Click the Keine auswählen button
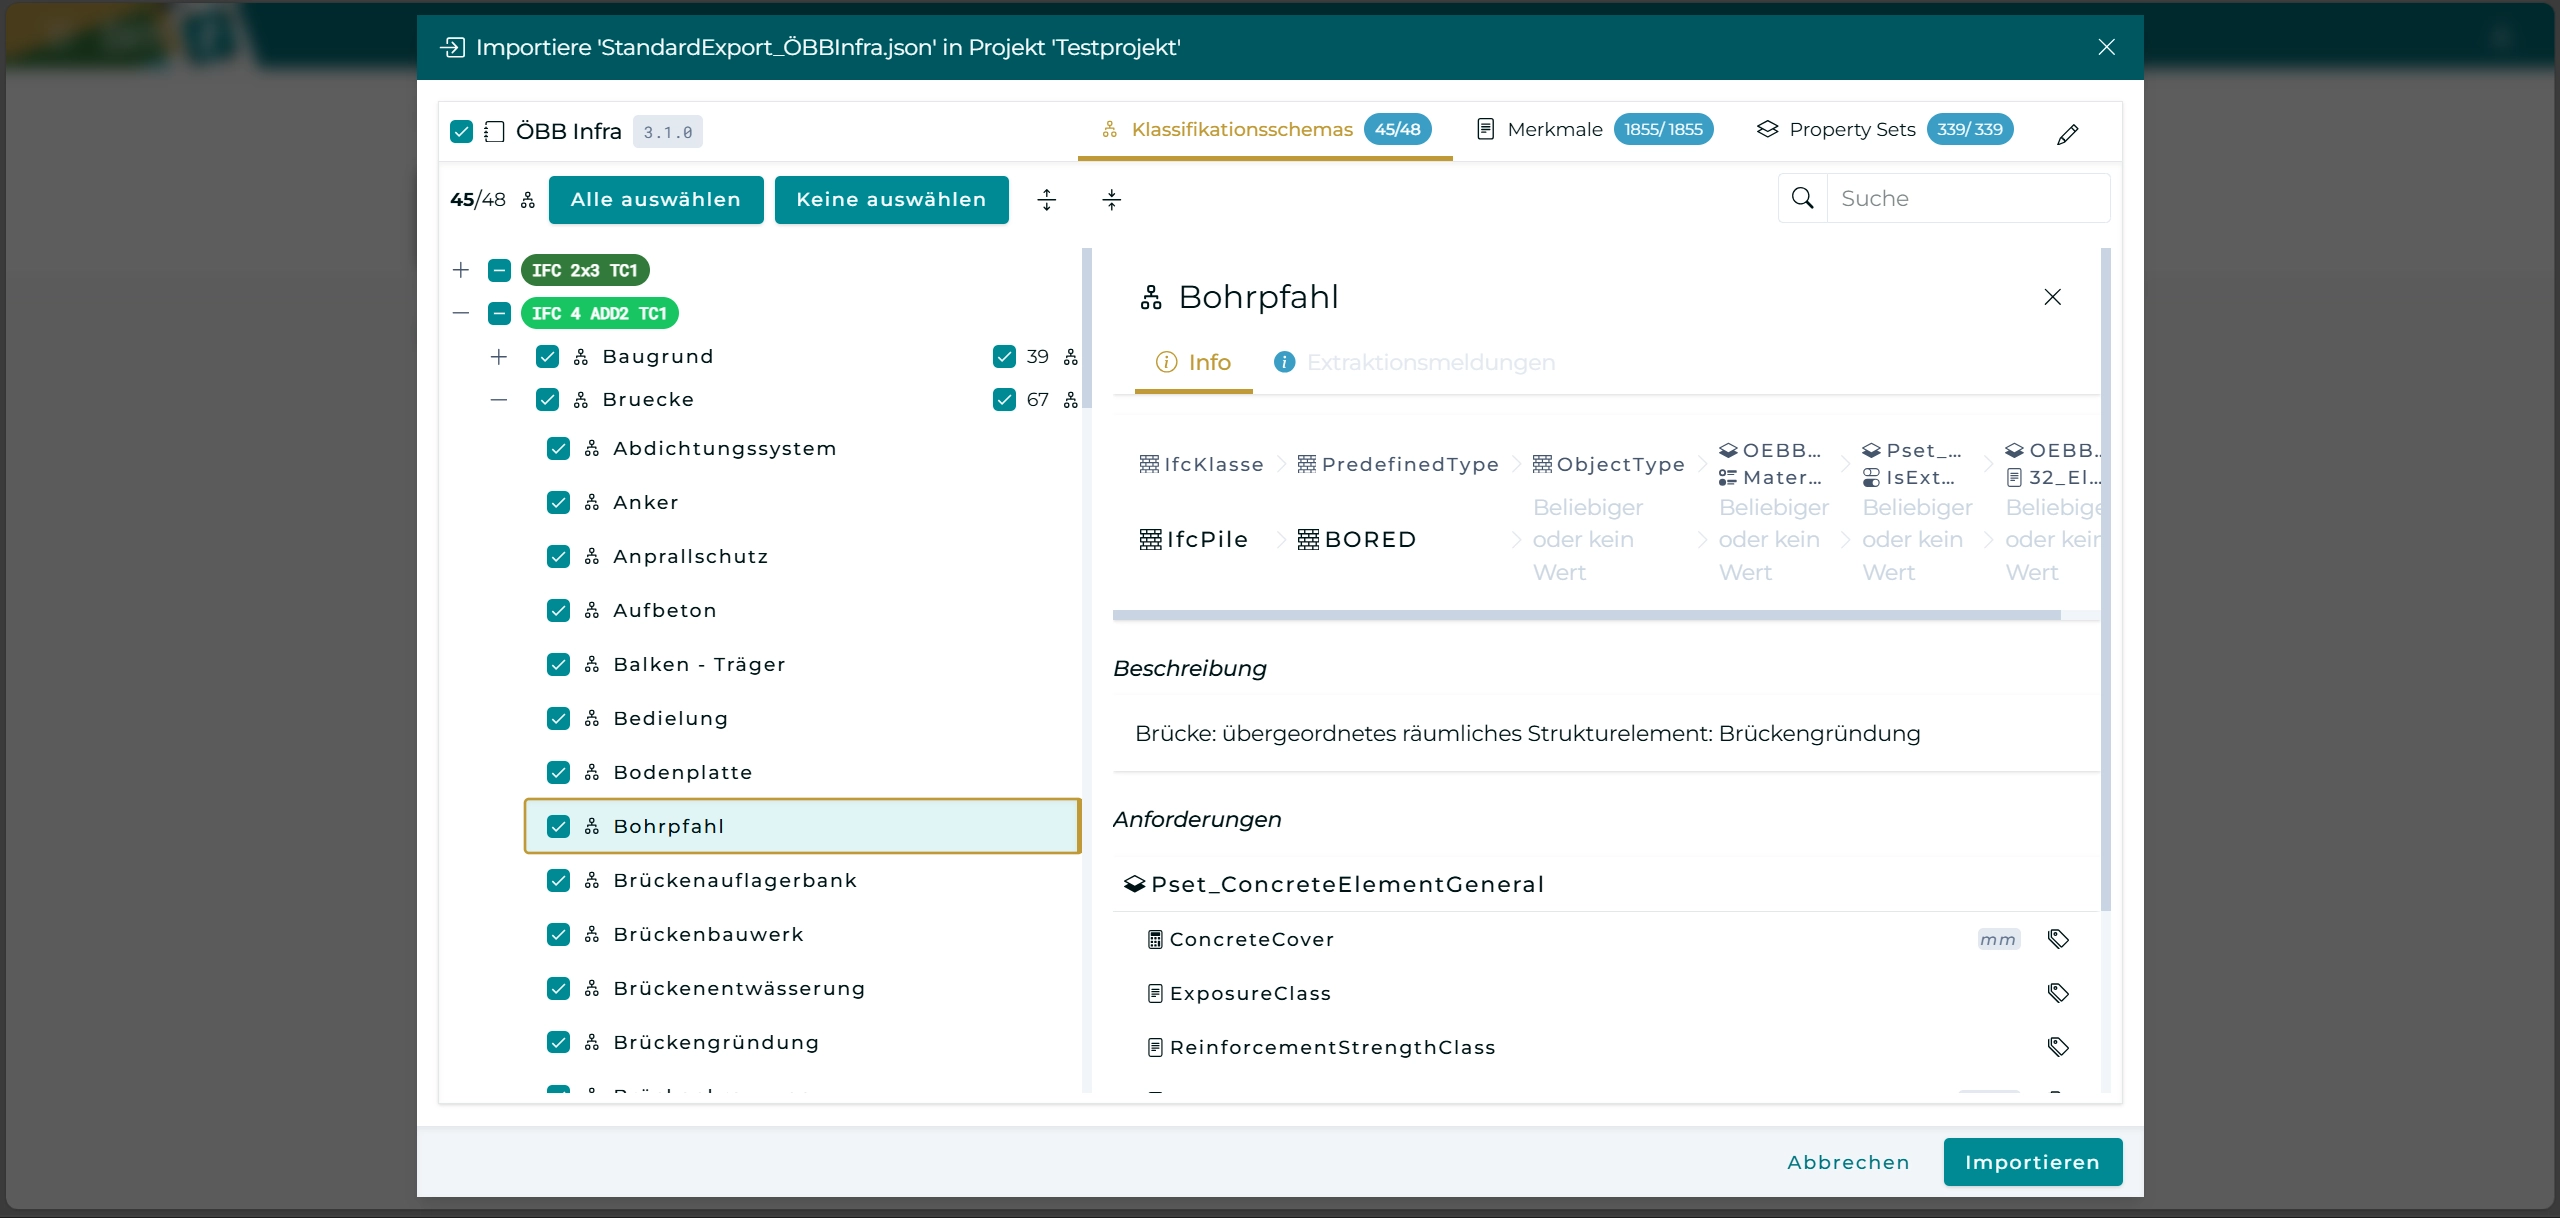Viewport: 2560px width, 1218px height. point(891,199)
